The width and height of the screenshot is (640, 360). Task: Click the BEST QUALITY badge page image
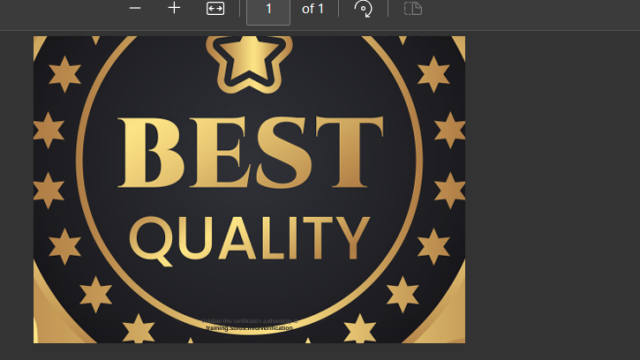click(249, 189)
